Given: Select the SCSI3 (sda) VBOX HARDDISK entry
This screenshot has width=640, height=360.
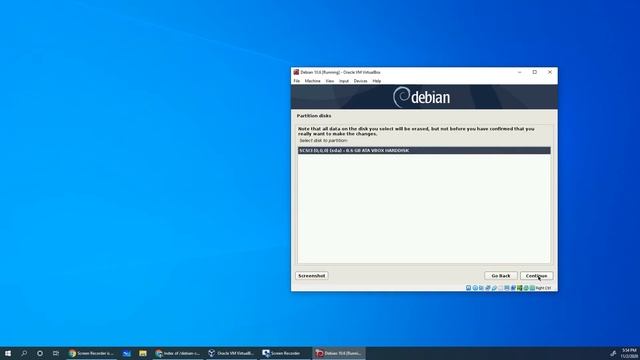Looking at the screenshot, I should click(424, 151).
